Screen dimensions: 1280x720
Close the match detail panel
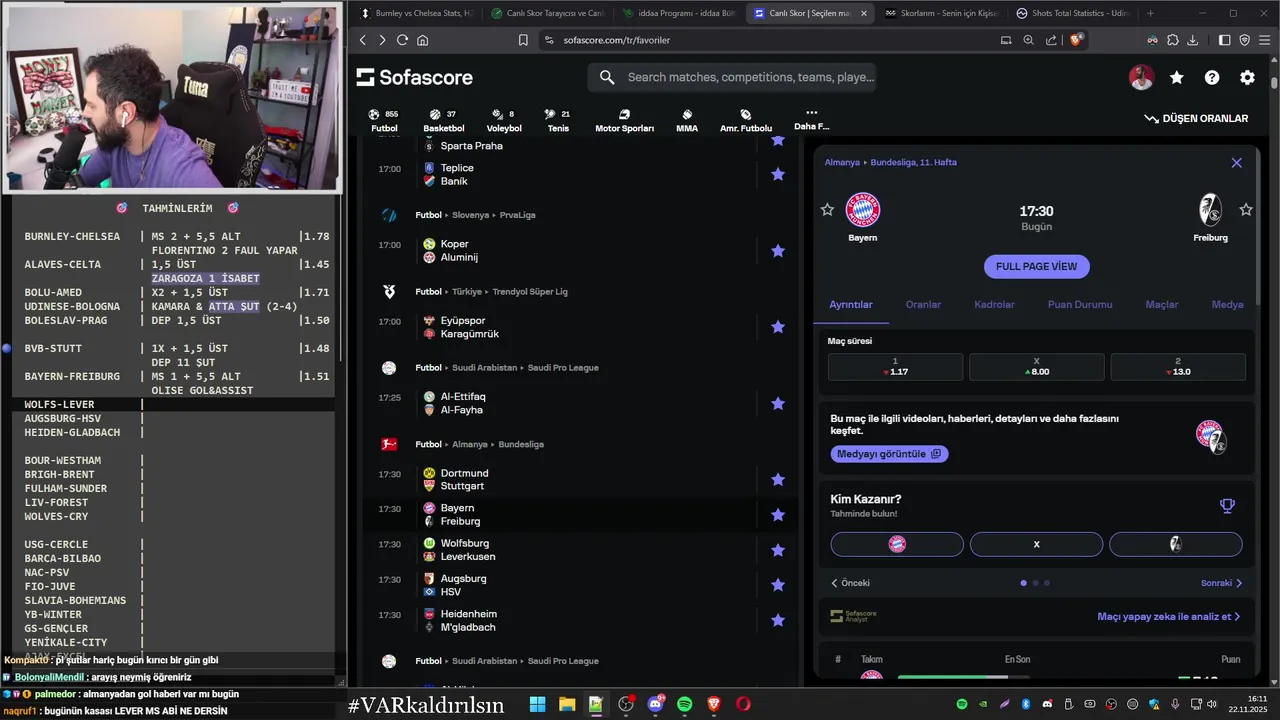(x=1236, y=162)
